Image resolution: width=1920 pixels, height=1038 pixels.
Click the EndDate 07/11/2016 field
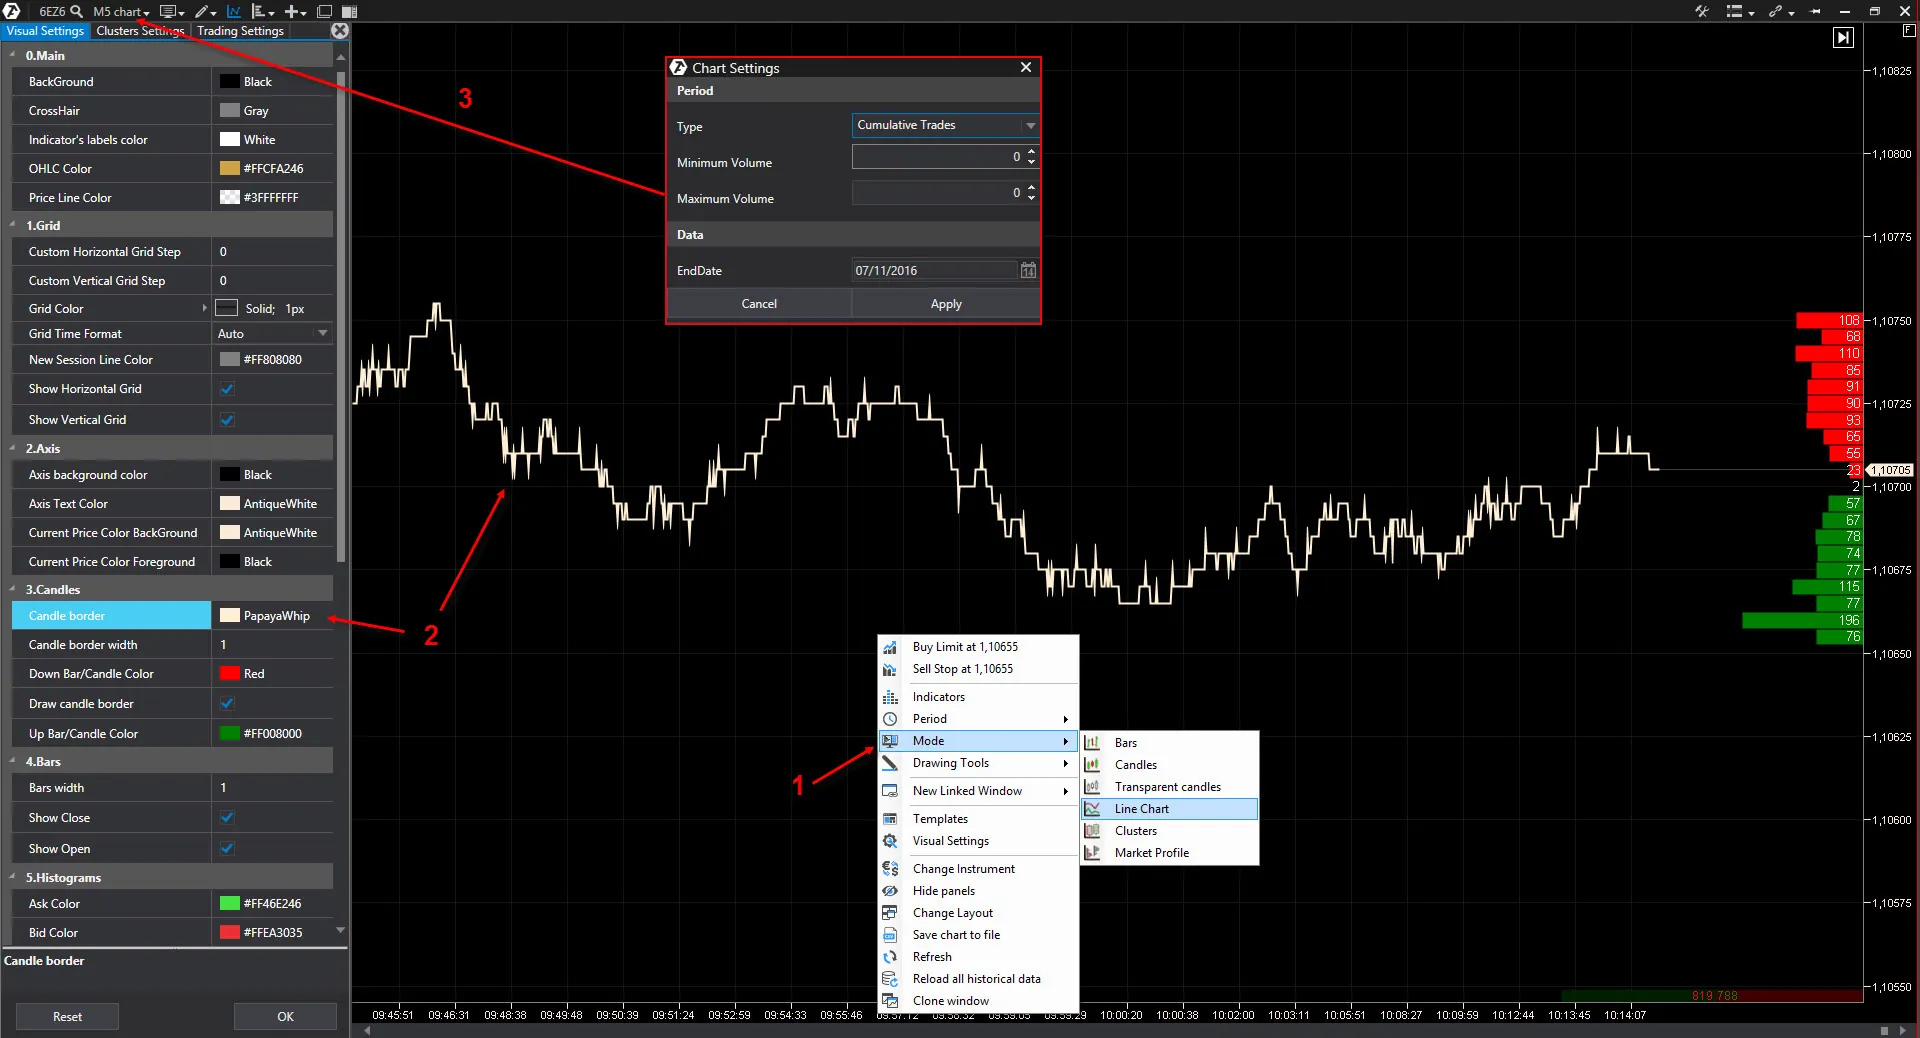(x=934, y=271)
